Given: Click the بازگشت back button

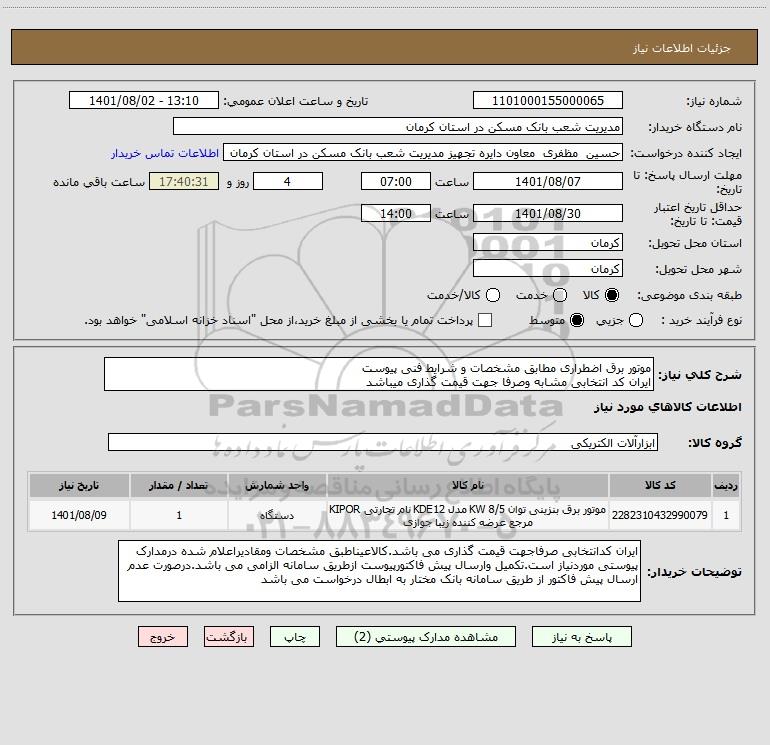Looking at the screenshot, I should [229, 637].
